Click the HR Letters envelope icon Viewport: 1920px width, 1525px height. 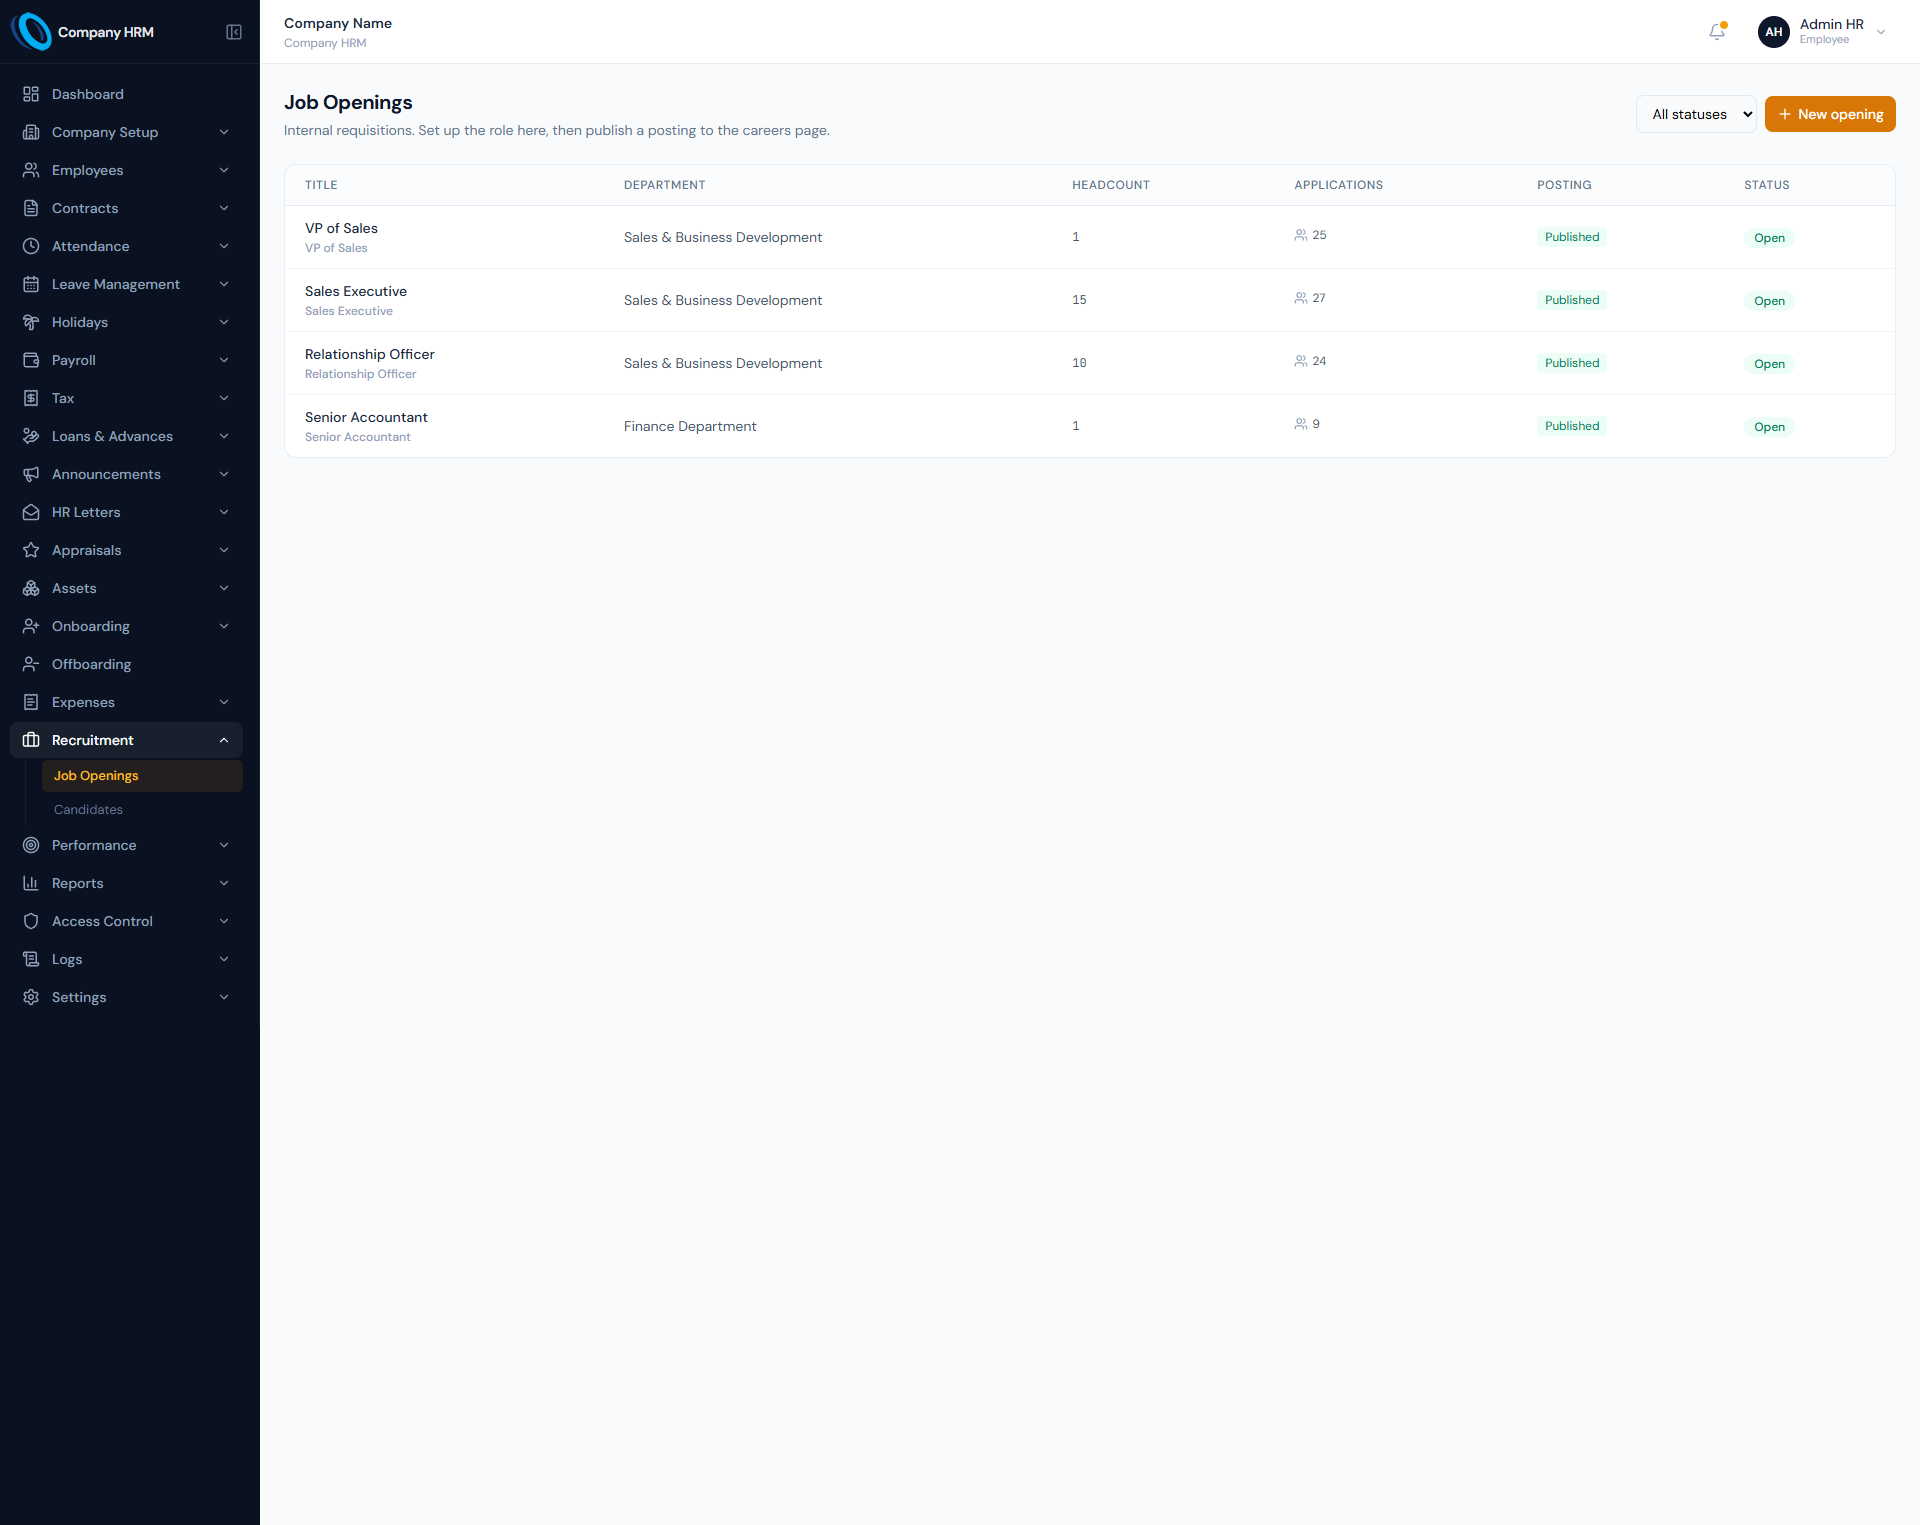(x=31, y=512)
